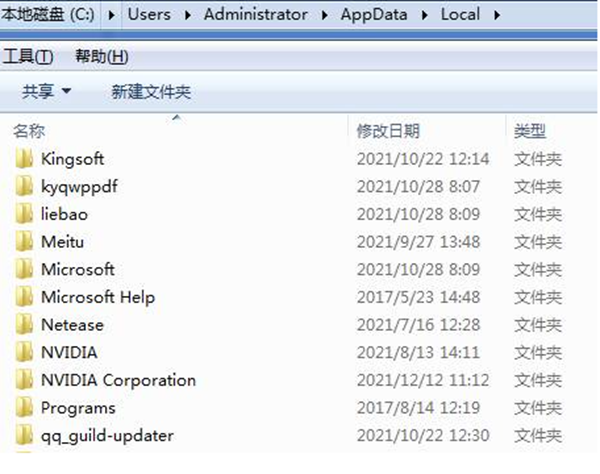This screenshot has height=474, width=600.
Task: Select the Programs folder name
Action: click(78, 409)
